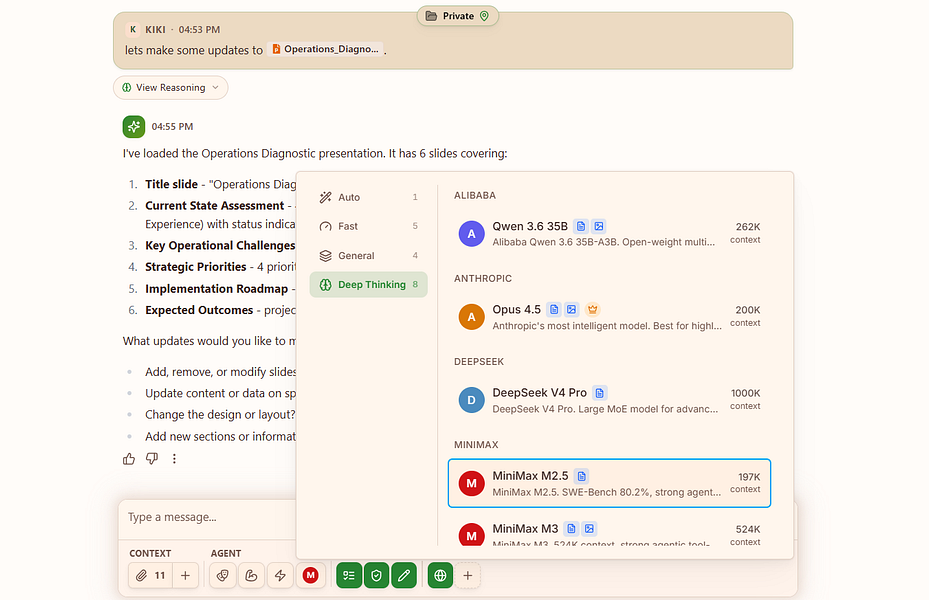Give the response a thumbs up
This screenshot has width=929, height=600.
tap(129, 459)
